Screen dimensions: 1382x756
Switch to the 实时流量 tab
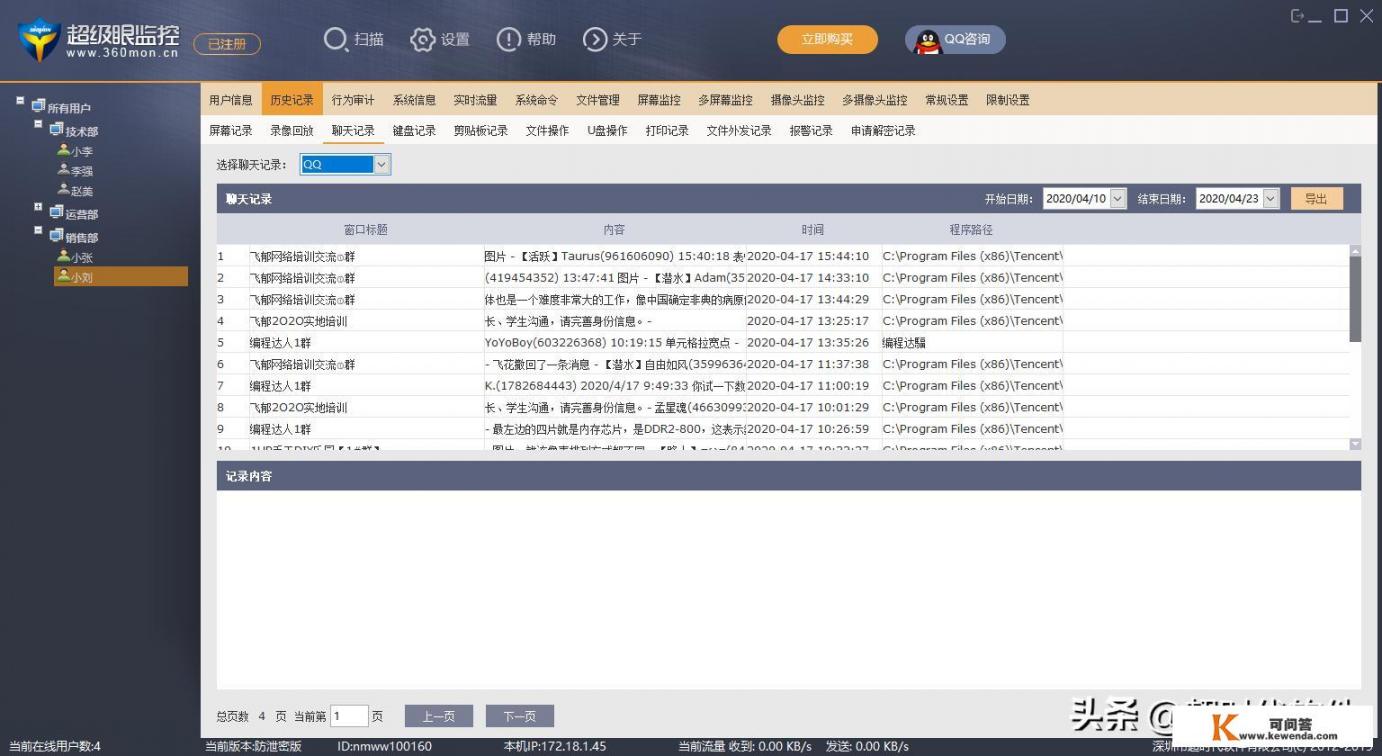(x=475, y=100)
